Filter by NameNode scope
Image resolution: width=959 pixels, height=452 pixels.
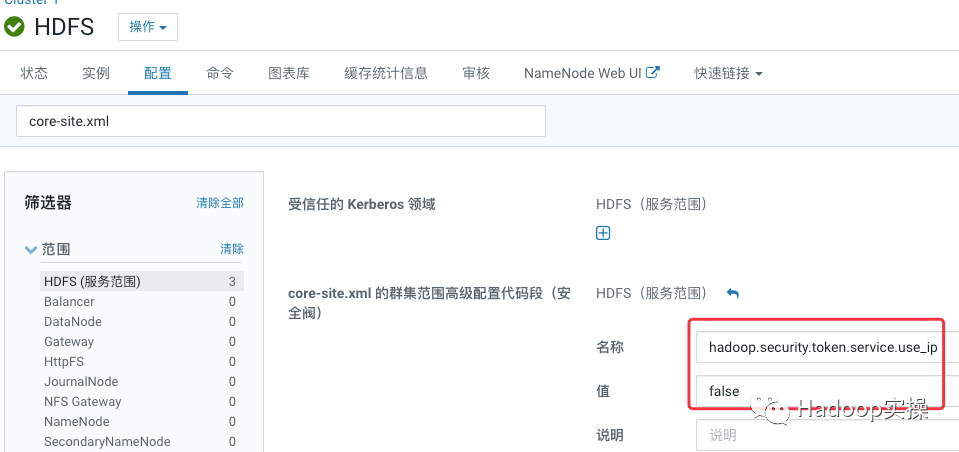click(77, 422)
